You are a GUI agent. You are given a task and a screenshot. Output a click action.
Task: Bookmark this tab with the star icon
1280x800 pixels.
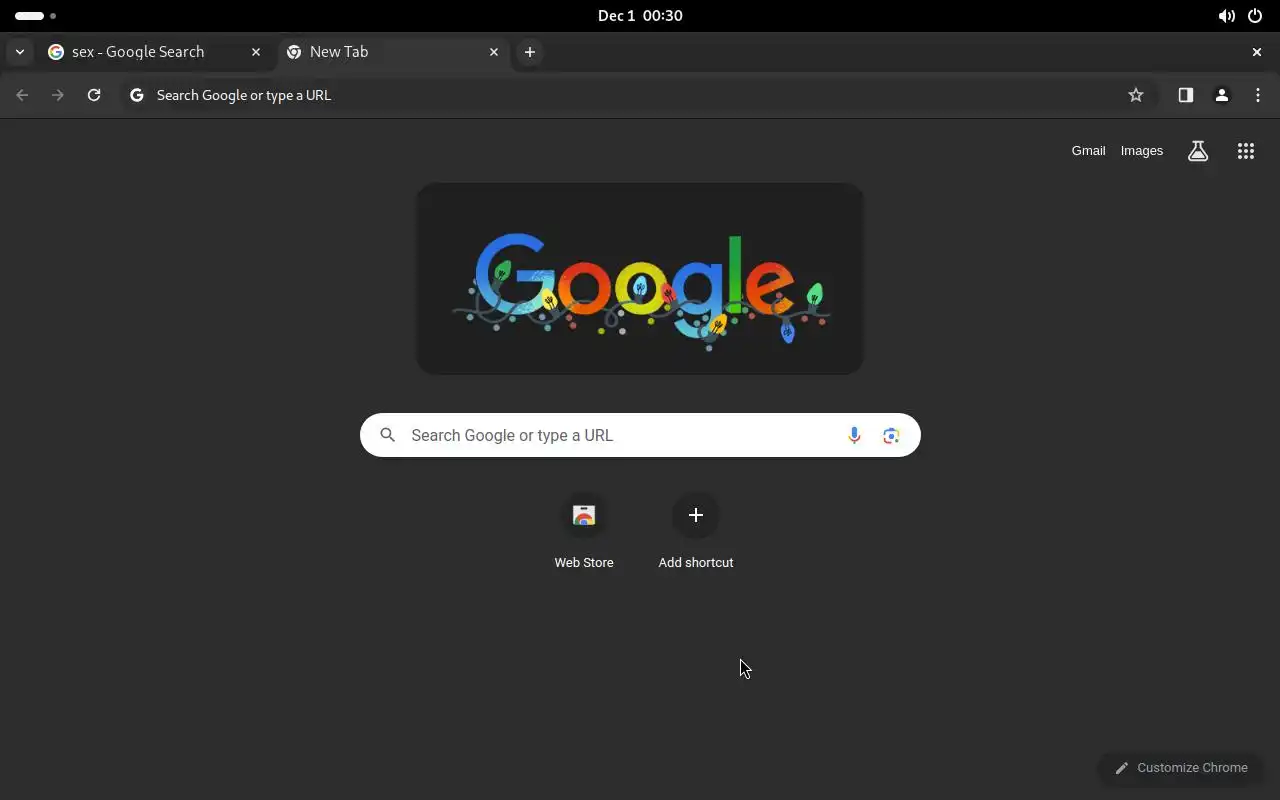click(x=1136, y=95)
